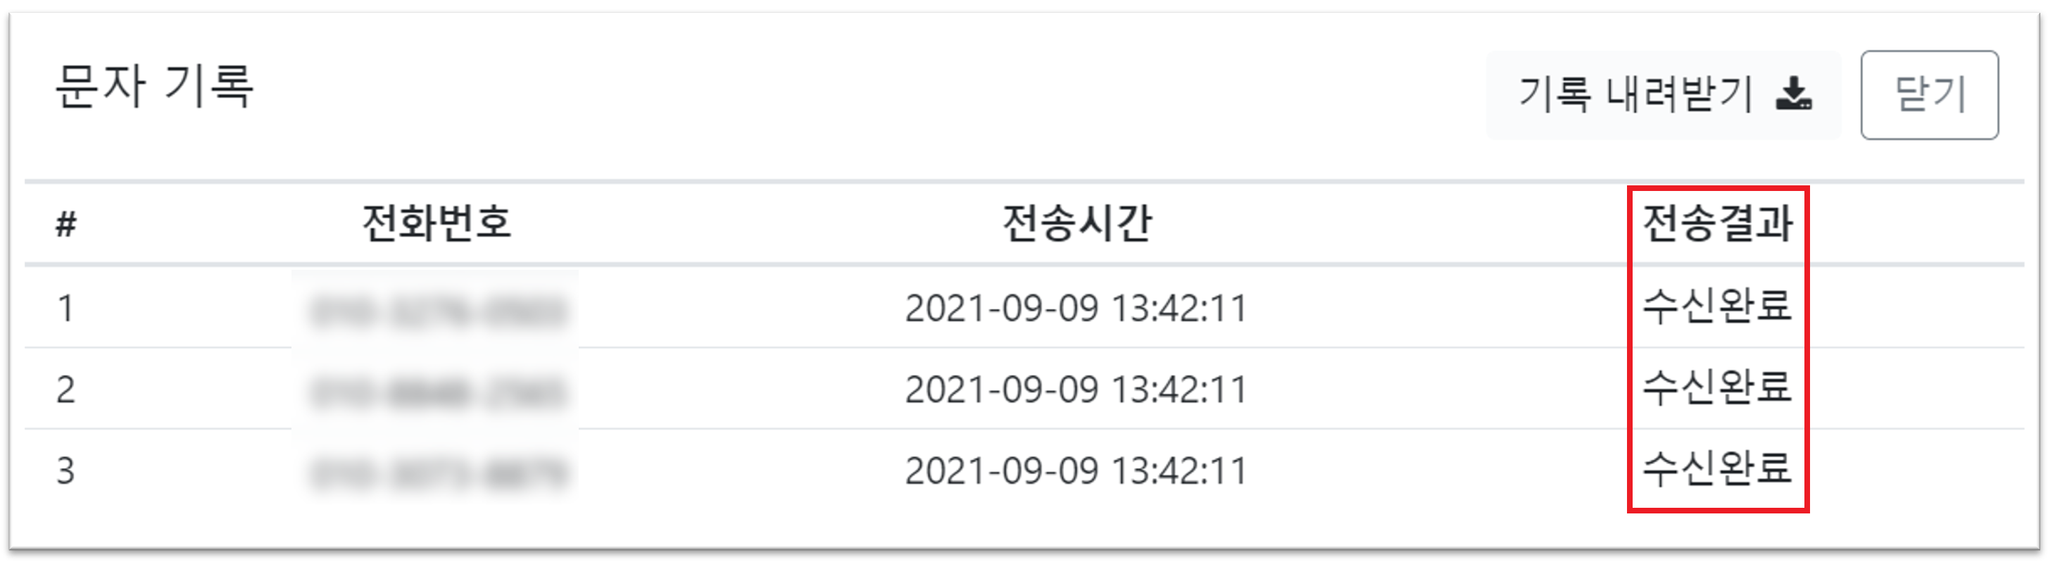Click the 전송결과 column header
The height and width of the screenshot is (565, 2048).
tap(1718, 222)
